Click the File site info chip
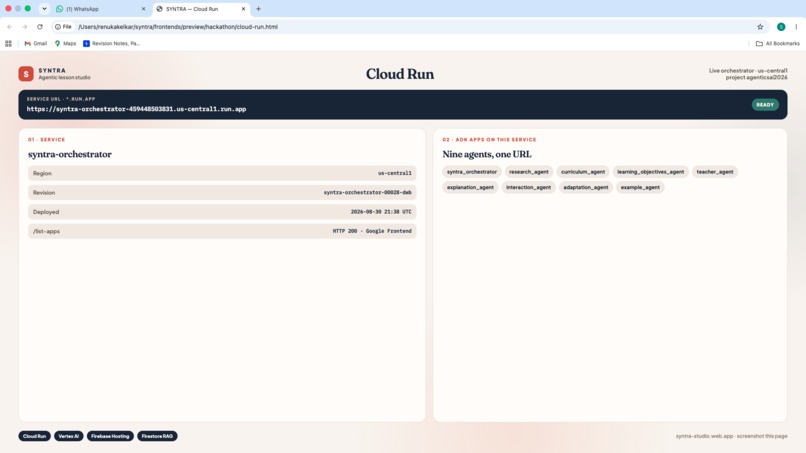The height and width of the screenshot is (453, 806). pyautogui.click(x=63, y=27)
